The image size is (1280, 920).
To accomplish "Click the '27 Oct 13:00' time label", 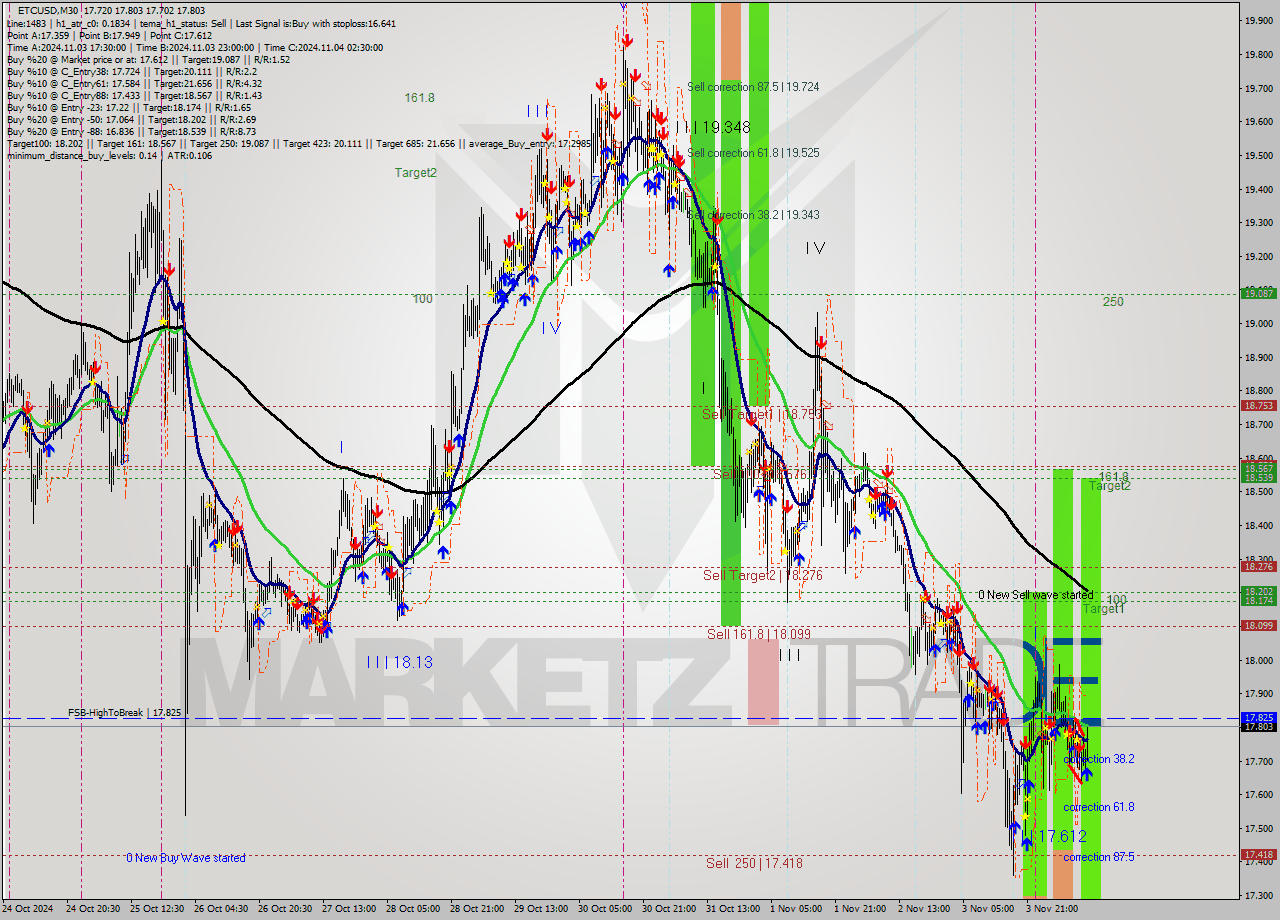I will point(349,909).
